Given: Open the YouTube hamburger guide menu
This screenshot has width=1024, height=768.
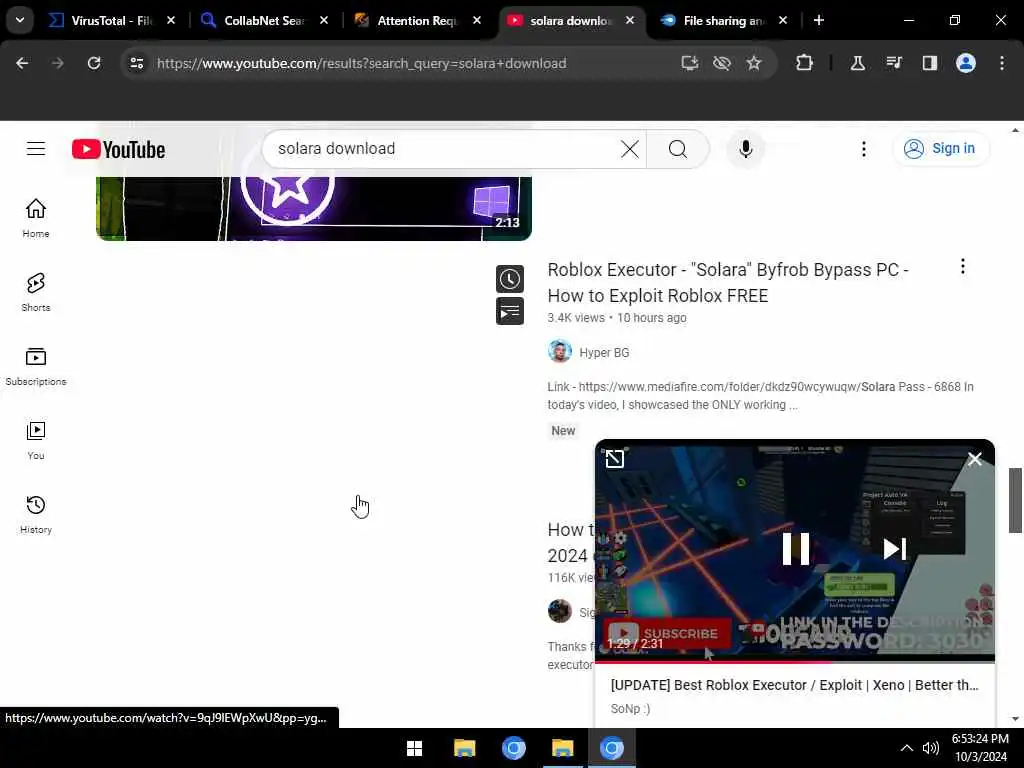Looking at the screenshot, I should point(36,149).
